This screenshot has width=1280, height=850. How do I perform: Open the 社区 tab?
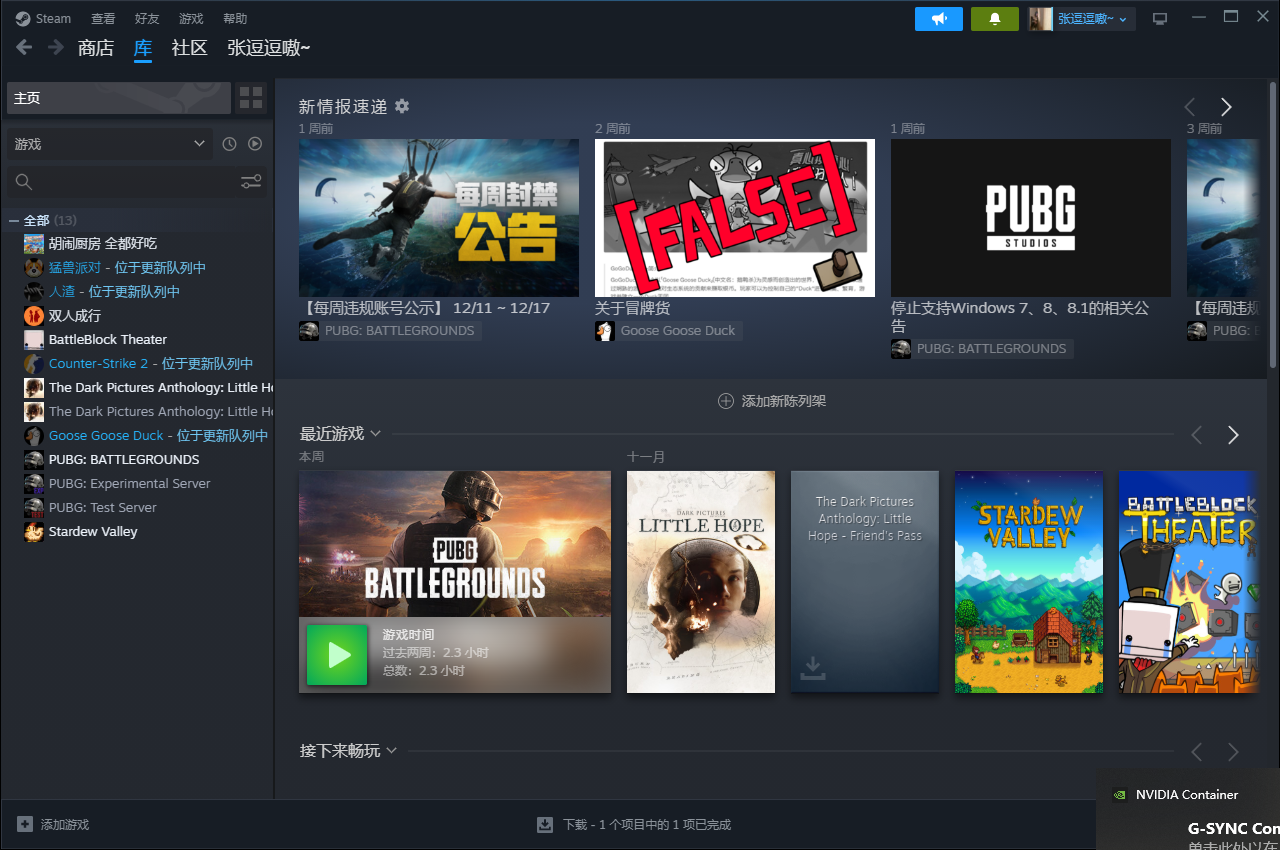coord(189,48)
